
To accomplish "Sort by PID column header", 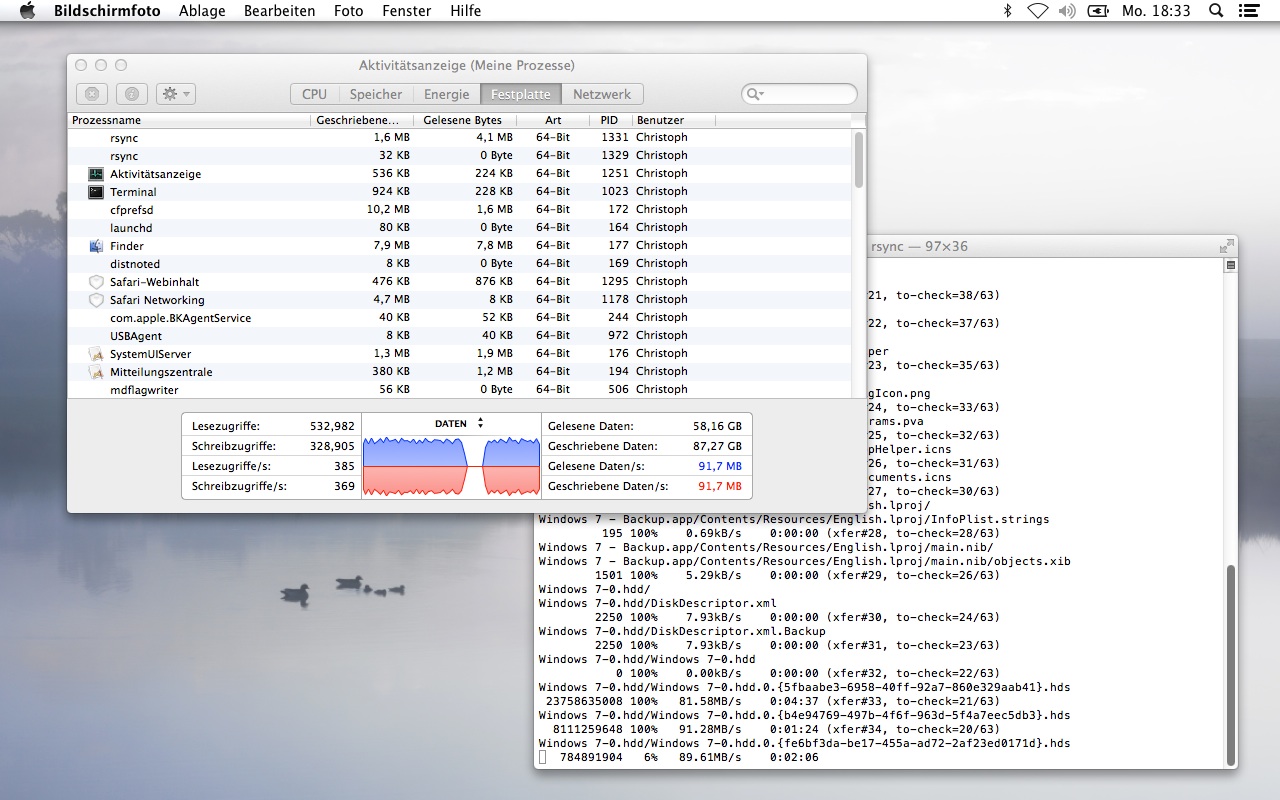I will click(x=610, y=120).
